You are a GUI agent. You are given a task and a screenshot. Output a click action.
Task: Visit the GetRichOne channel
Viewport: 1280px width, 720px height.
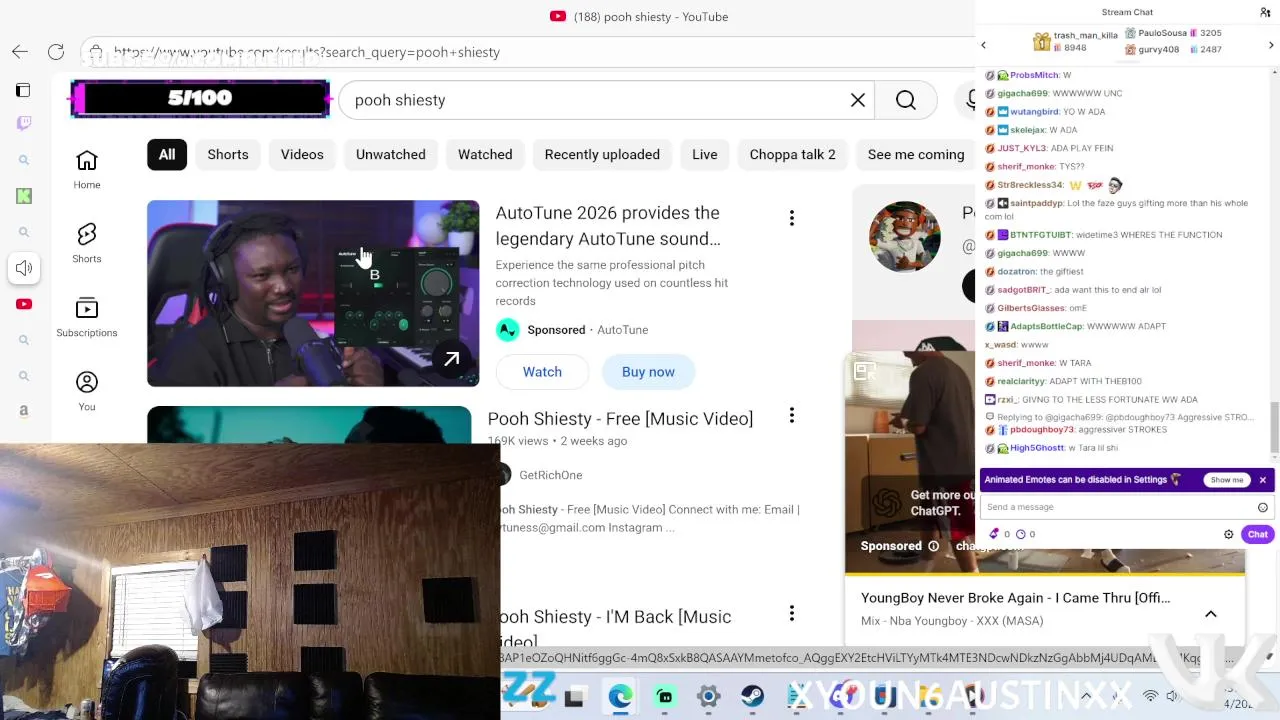(550, 475)
